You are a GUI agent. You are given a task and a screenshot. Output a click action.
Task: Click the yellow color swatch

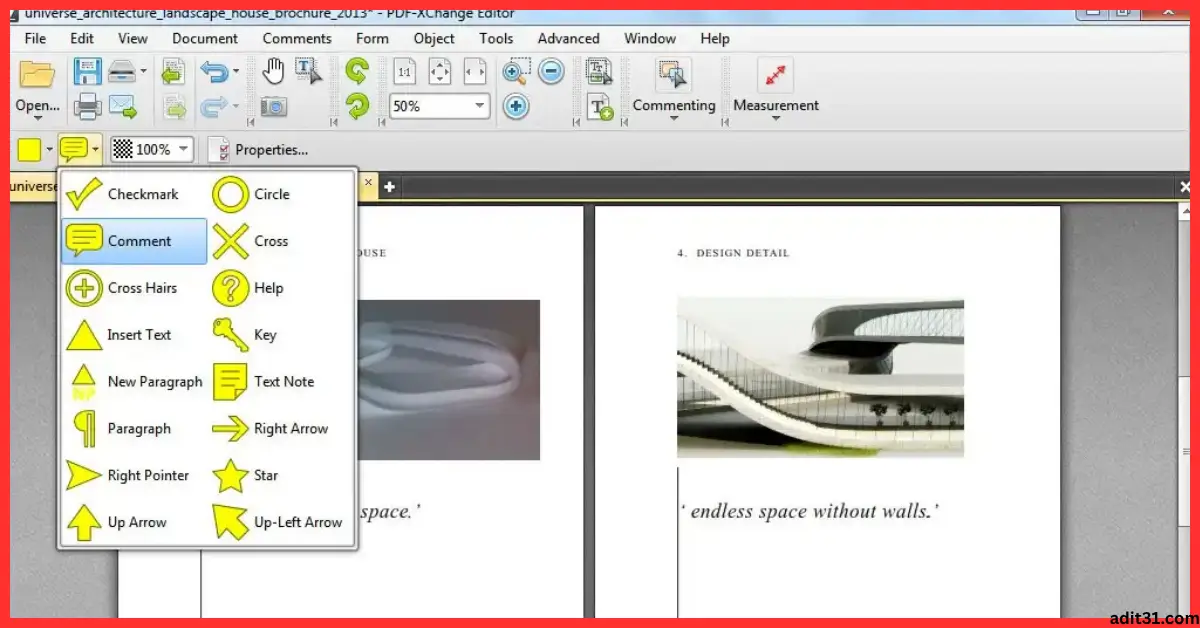pos(28,148)
